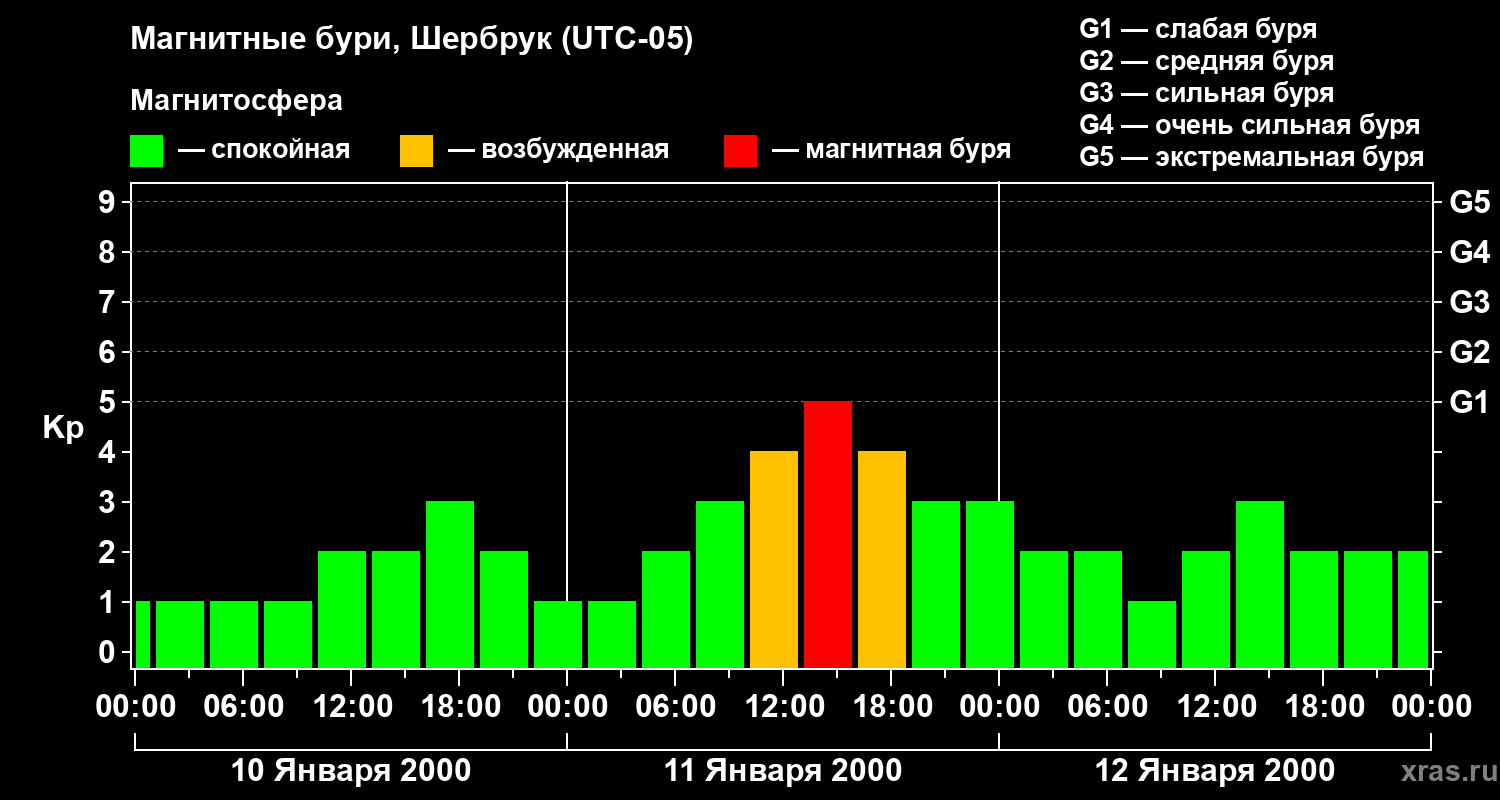Click the 'G4 — очень сильная буря' legend line
The width and height of the screenshot is (1500, 800).
pyautogui.click(x=1250, y=125)
